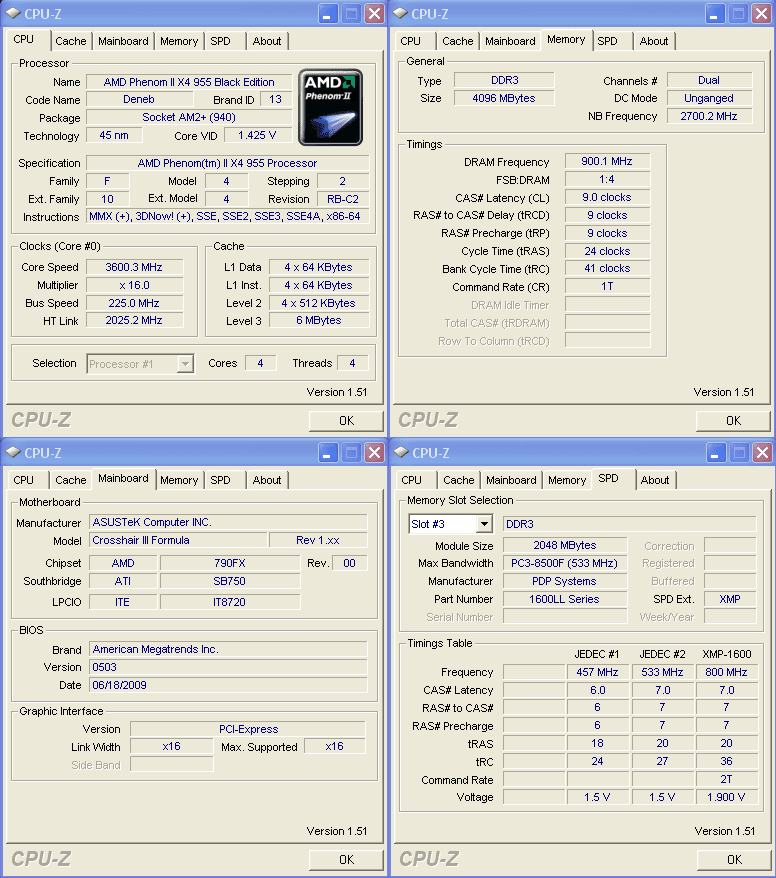Close the Memory tab window
This screenshot has width=776, height=878.
pyautogui.click(x=761, y=13)
